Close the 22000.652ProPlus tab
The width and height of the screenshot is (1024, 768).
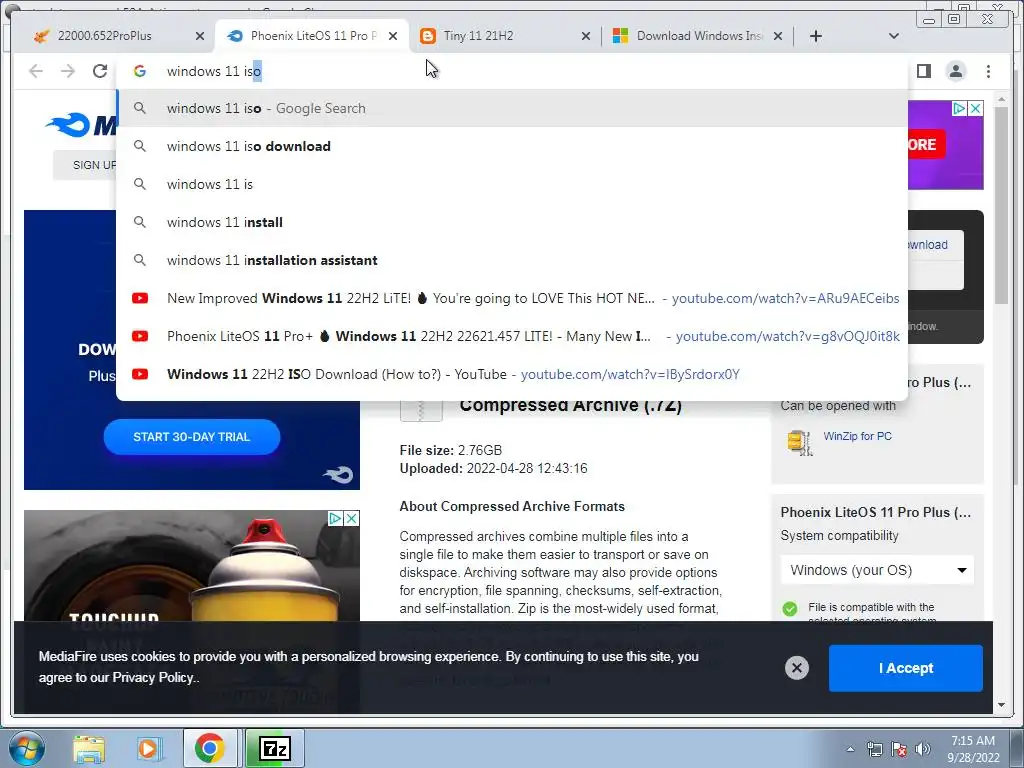coord(200,36)
